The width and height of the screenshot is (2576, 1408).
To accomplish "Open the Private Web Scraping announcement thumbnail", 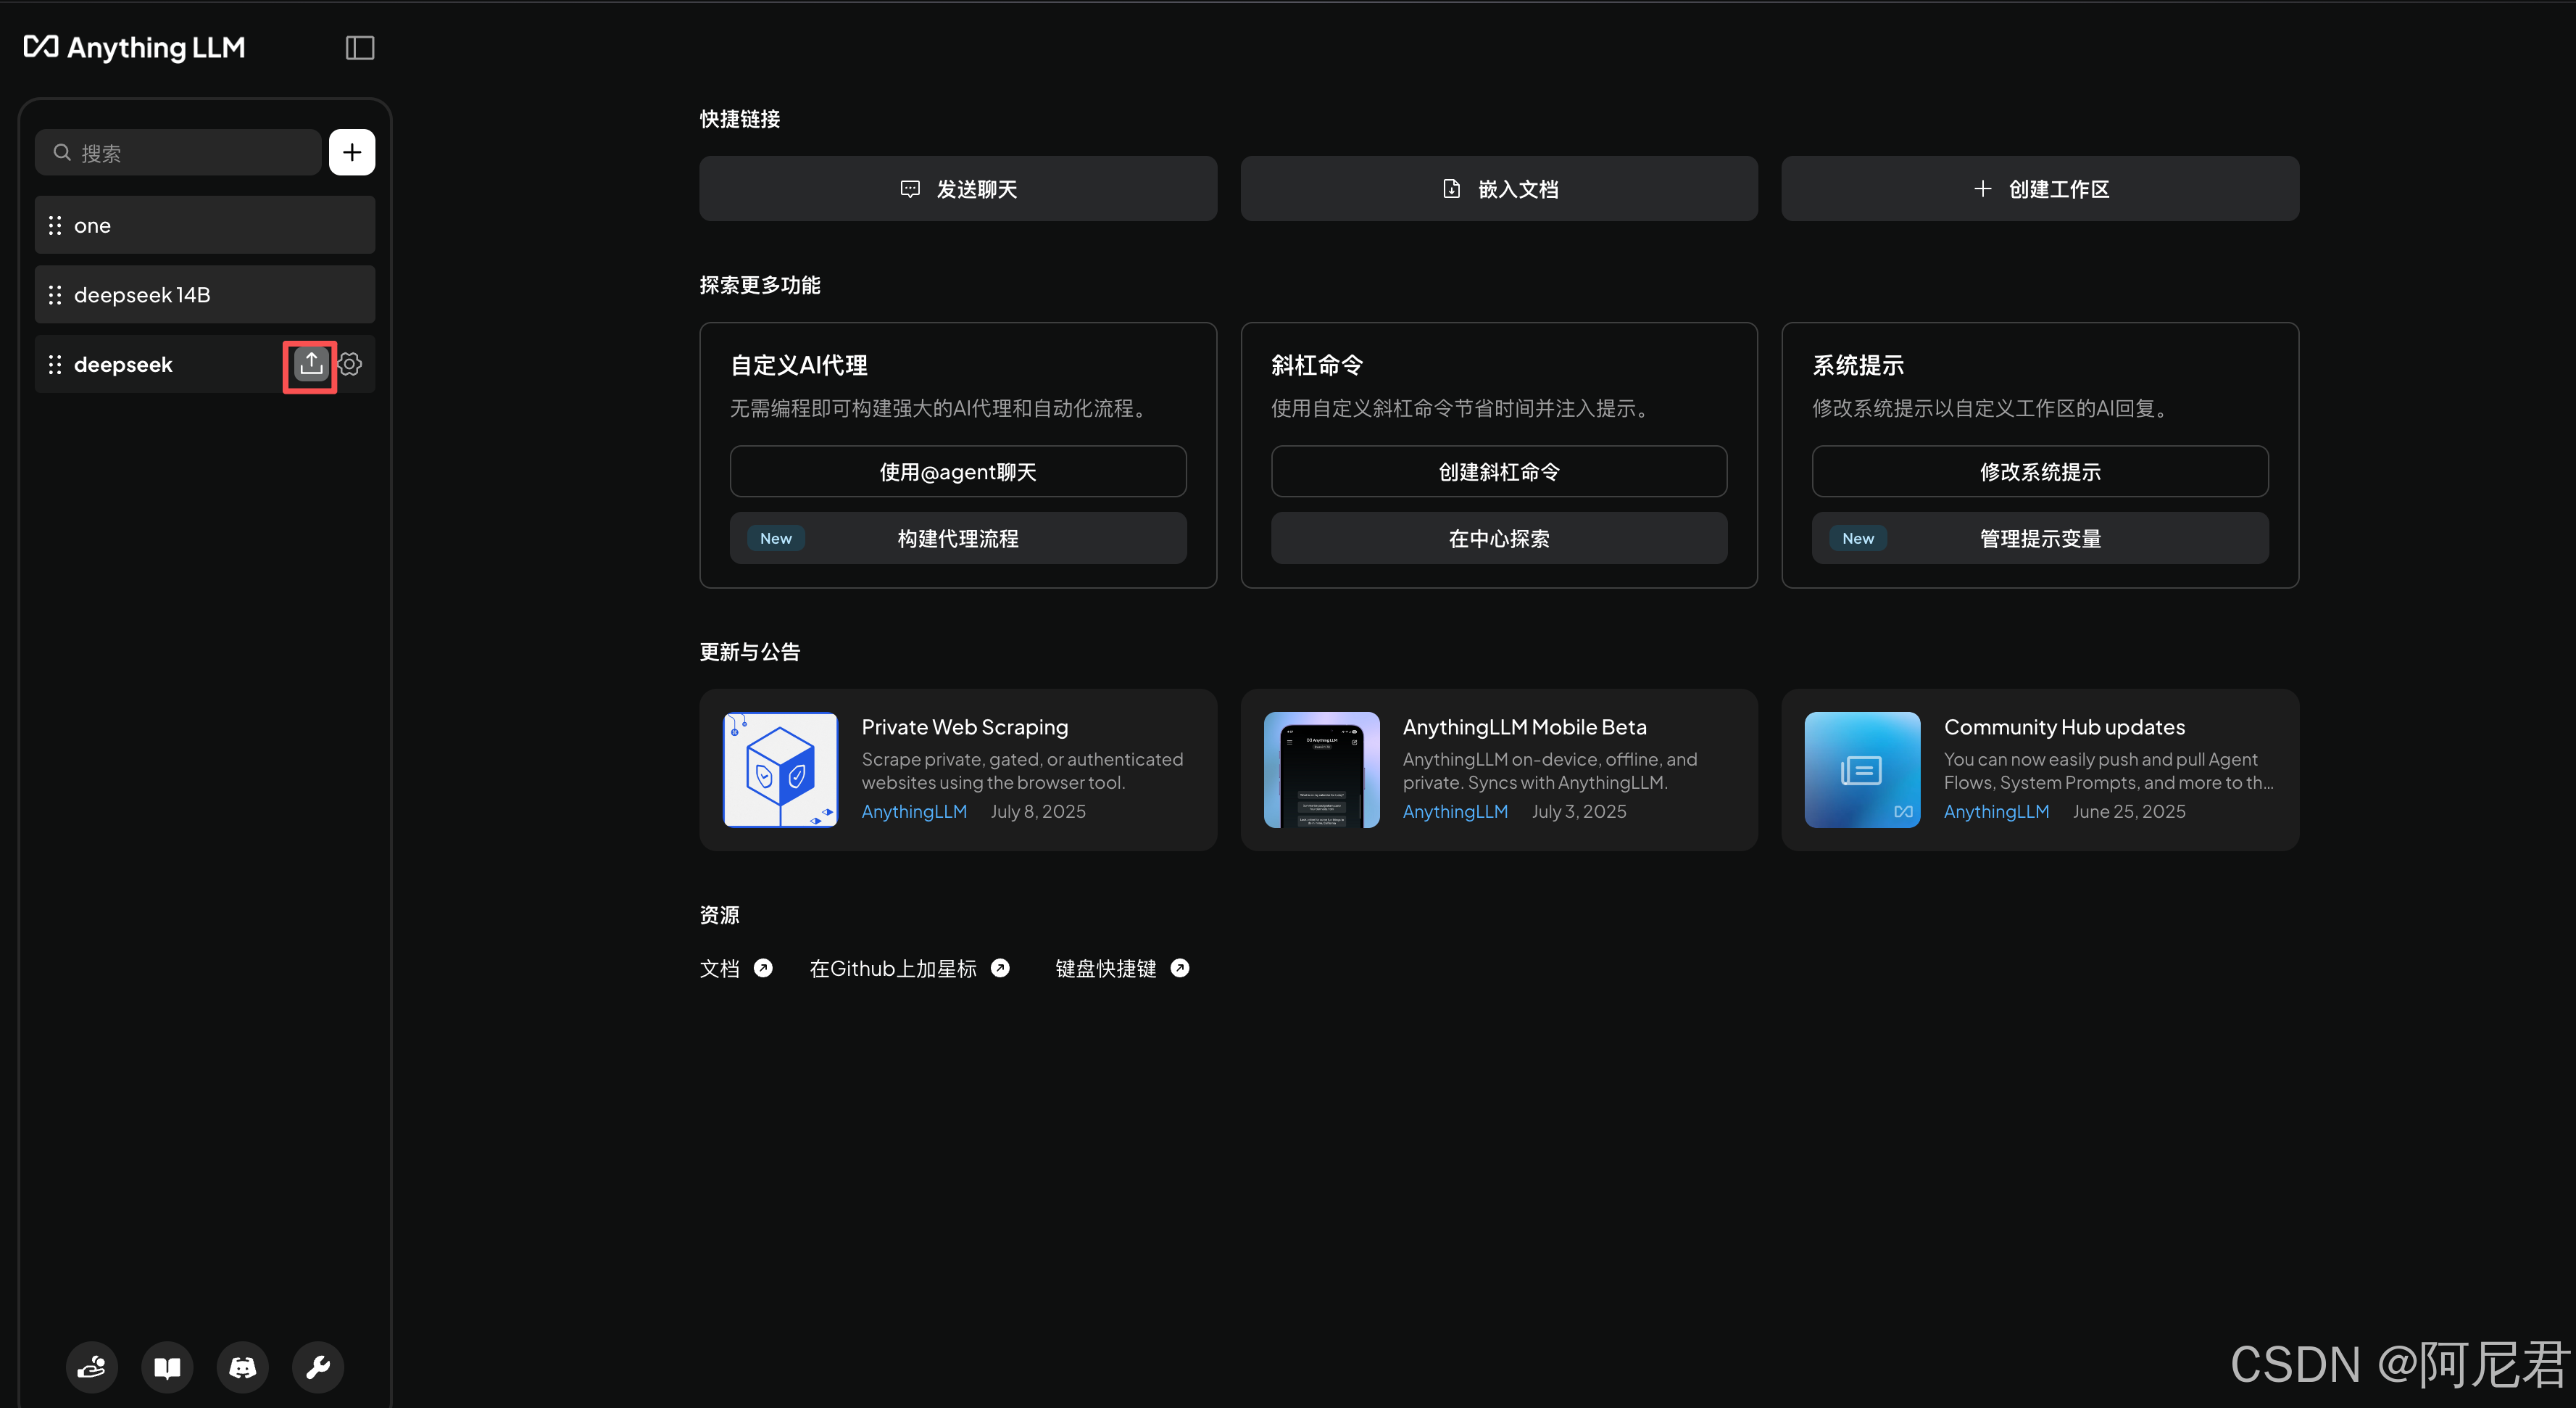I will [x=779, y=769].
